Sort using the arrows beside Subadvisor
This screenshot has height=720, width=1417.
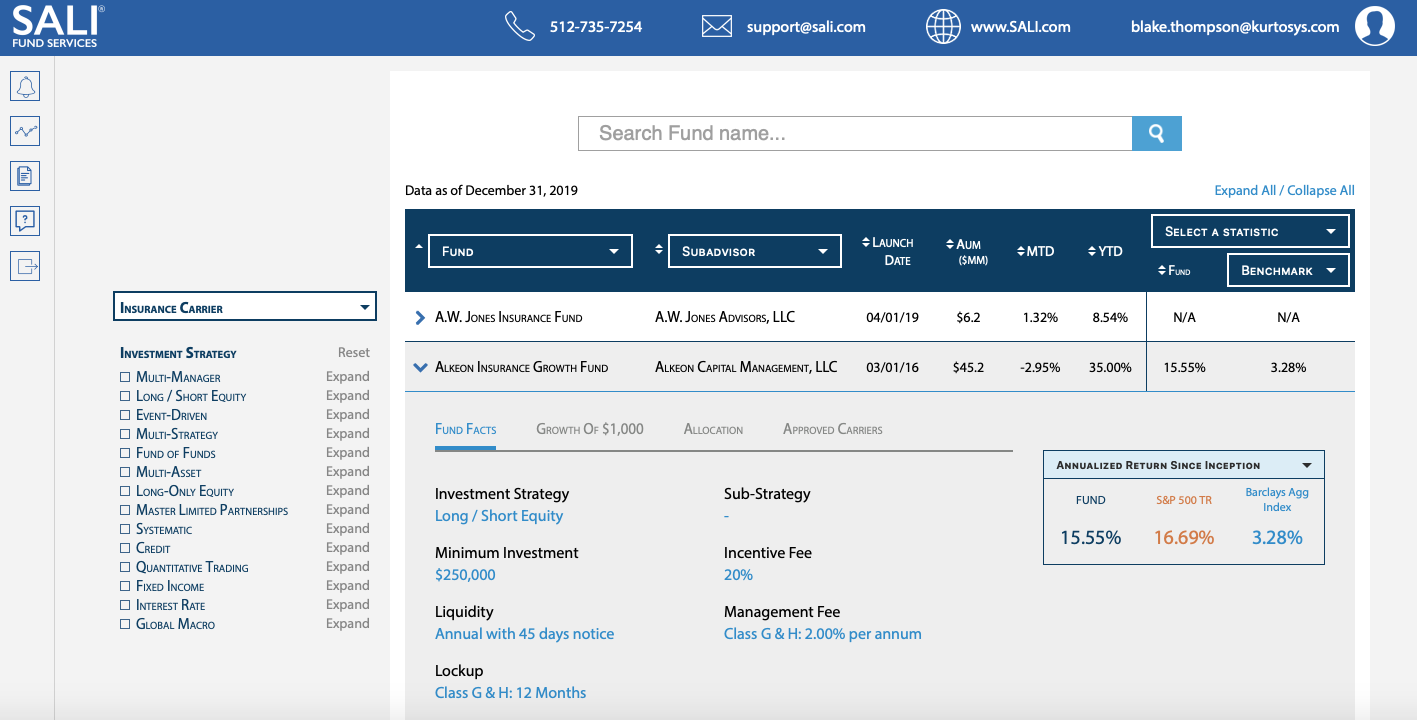click(x=658, y=249)
